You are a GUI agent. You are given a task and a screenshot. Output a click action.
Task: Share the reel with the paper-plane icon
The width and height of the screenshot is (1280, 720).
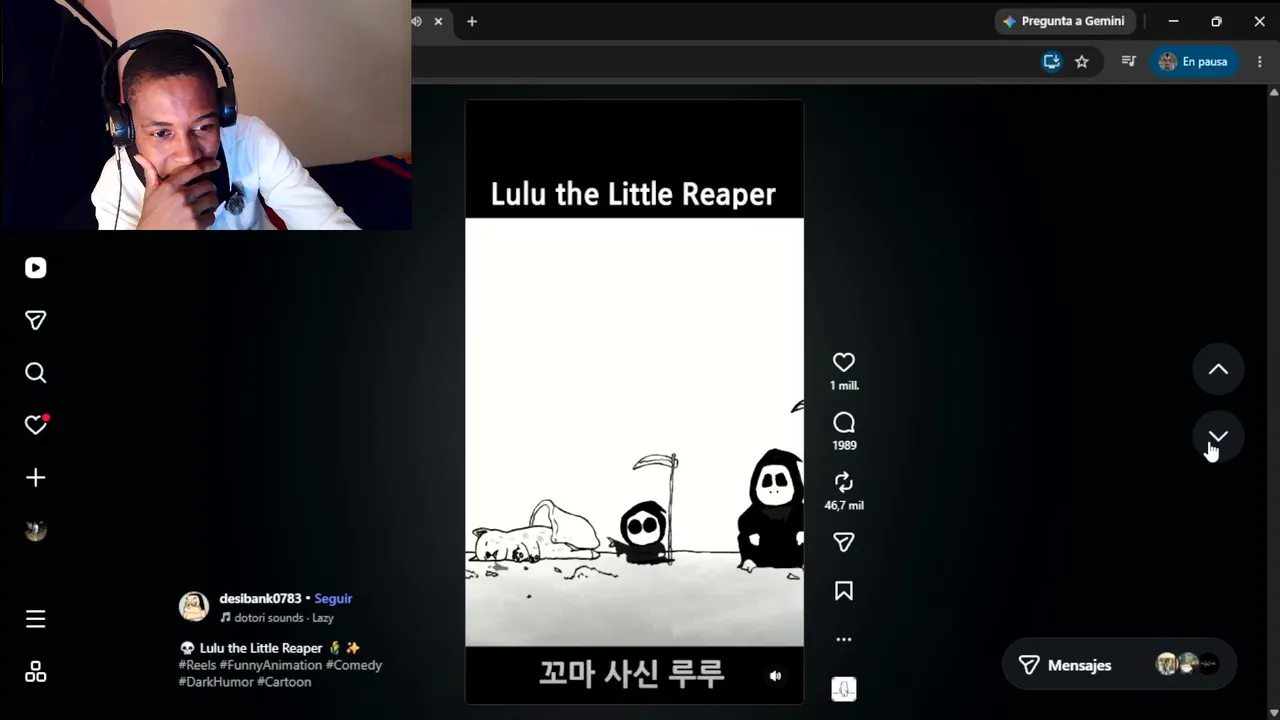(x=844, y=542)
